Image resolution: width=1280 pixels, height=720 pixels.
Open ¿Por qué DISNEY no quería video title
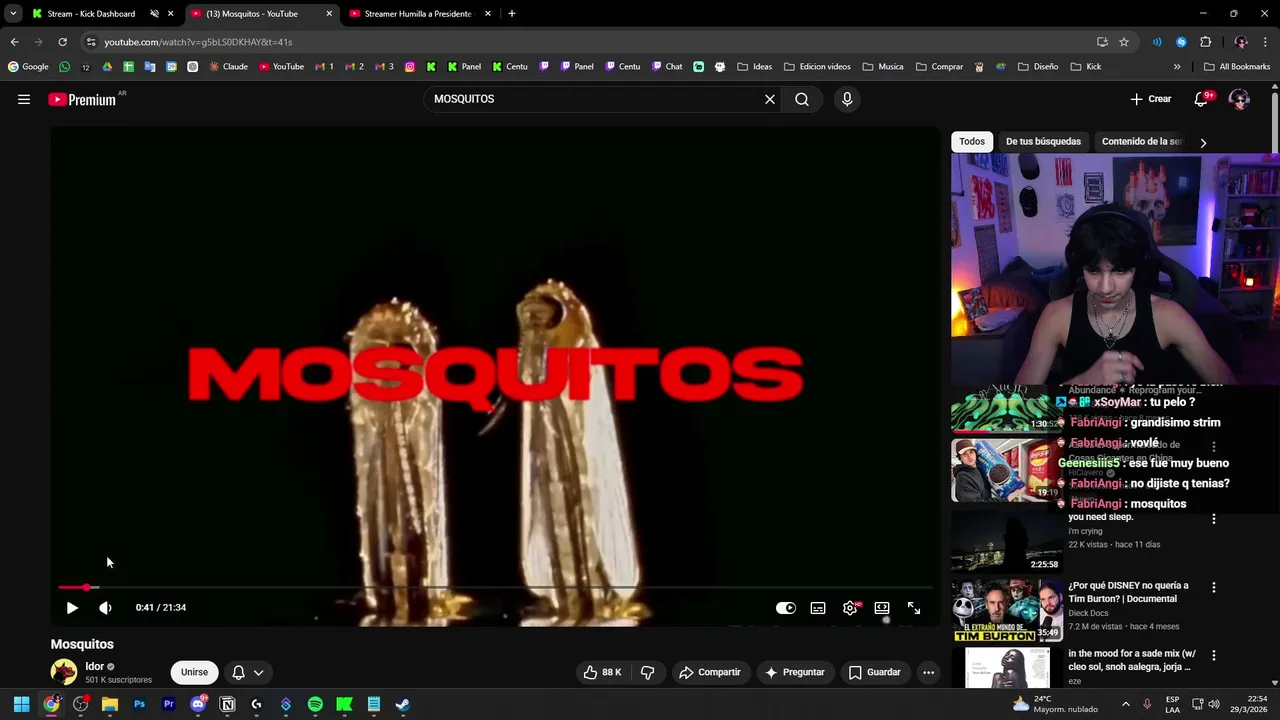(1128, 592)
